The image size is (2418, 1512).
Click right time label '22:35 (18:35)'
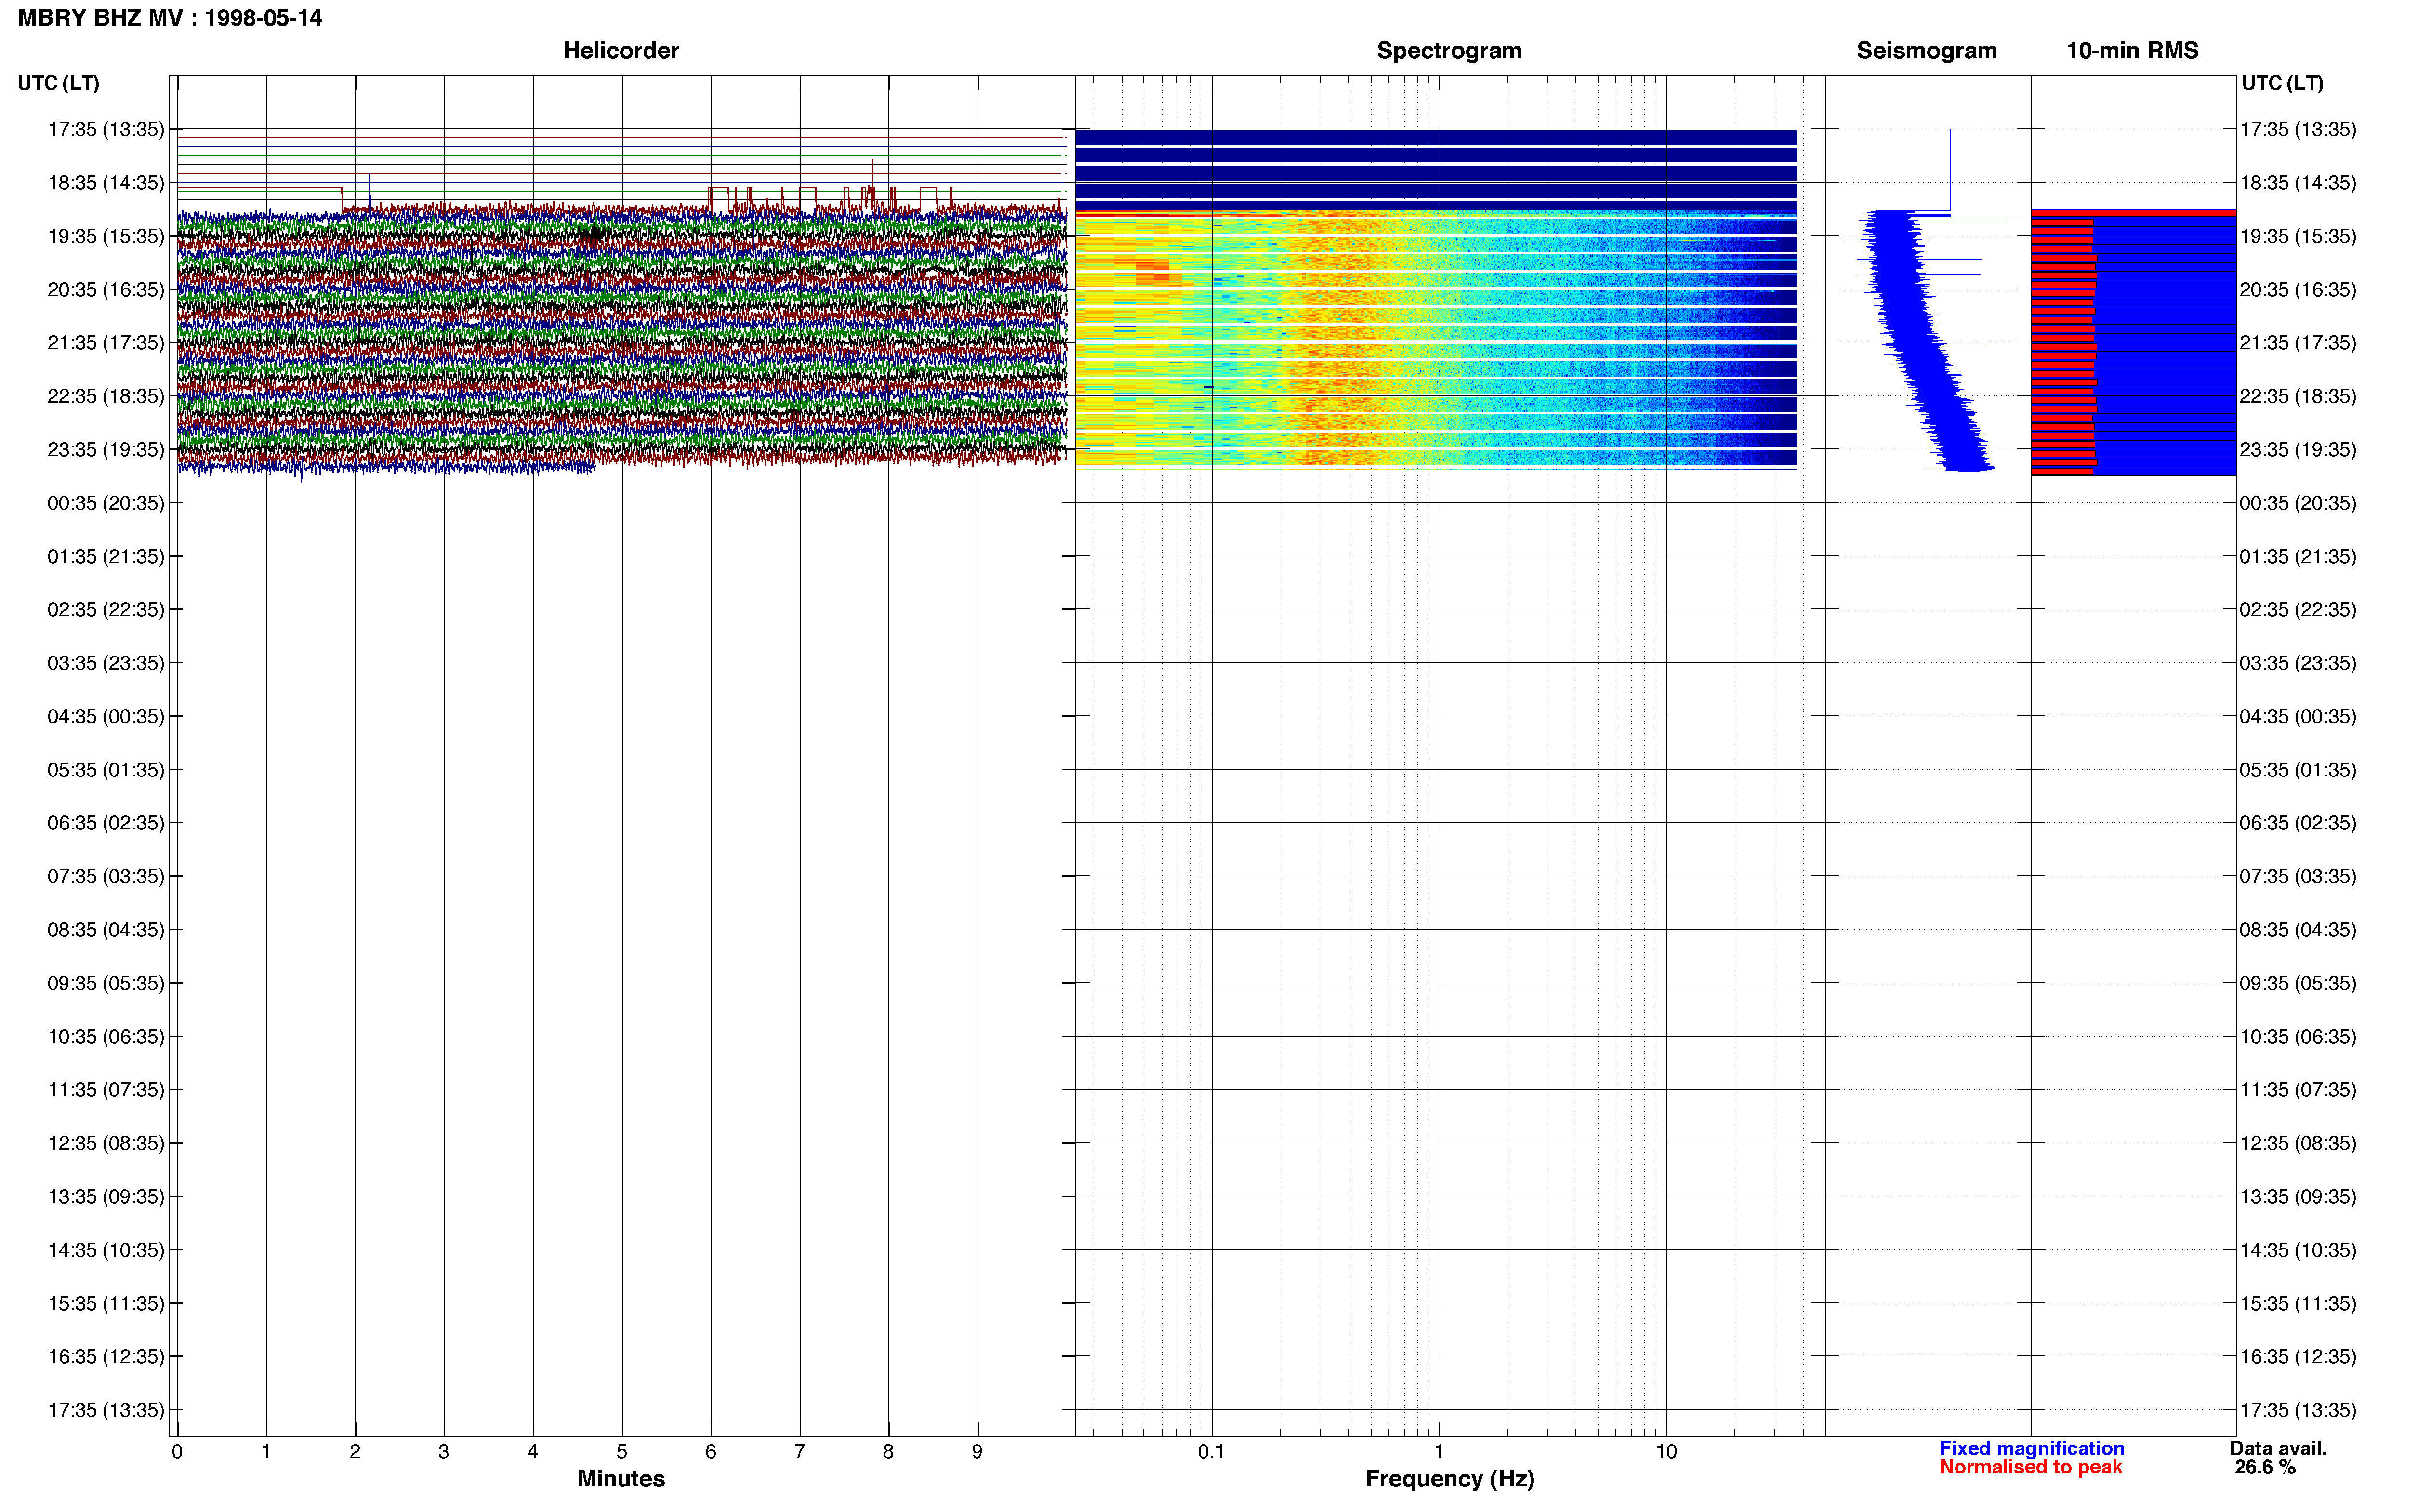click(2298, 396)
